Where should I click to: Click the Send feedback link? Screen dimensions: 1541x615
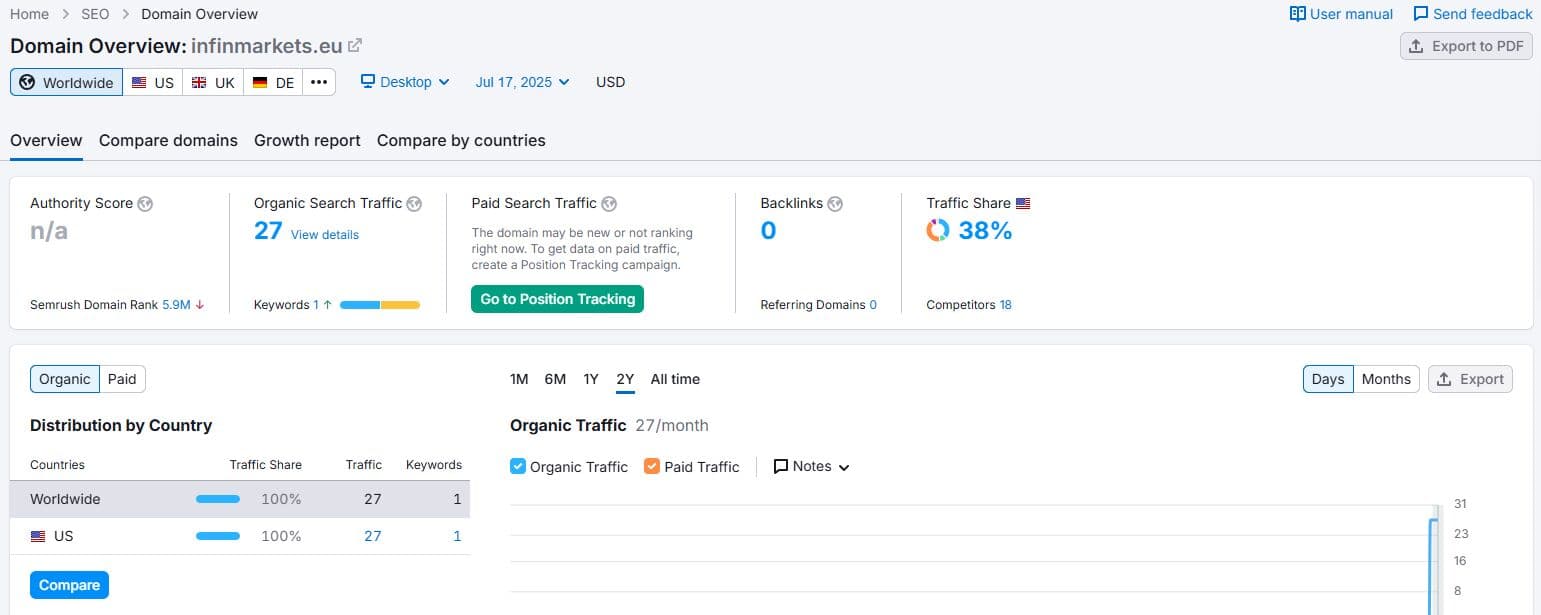point(1472,14)
